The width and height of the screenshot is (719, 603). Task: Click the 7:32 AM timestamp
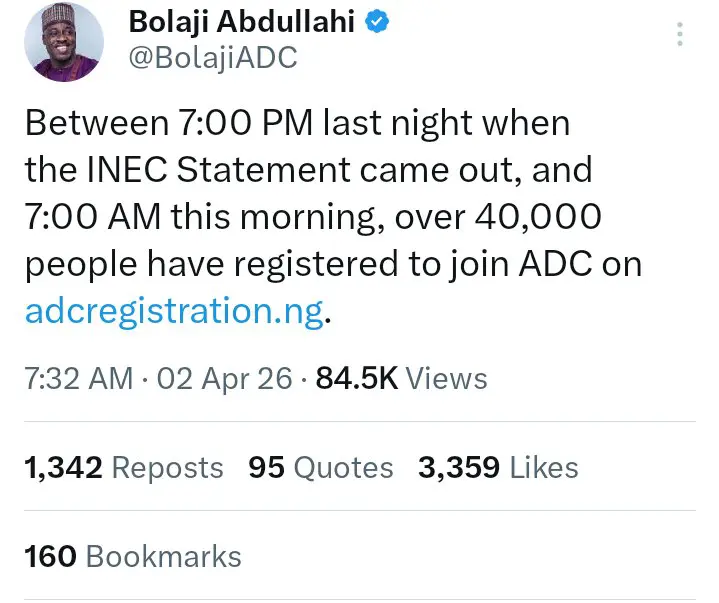coord(78,378)
